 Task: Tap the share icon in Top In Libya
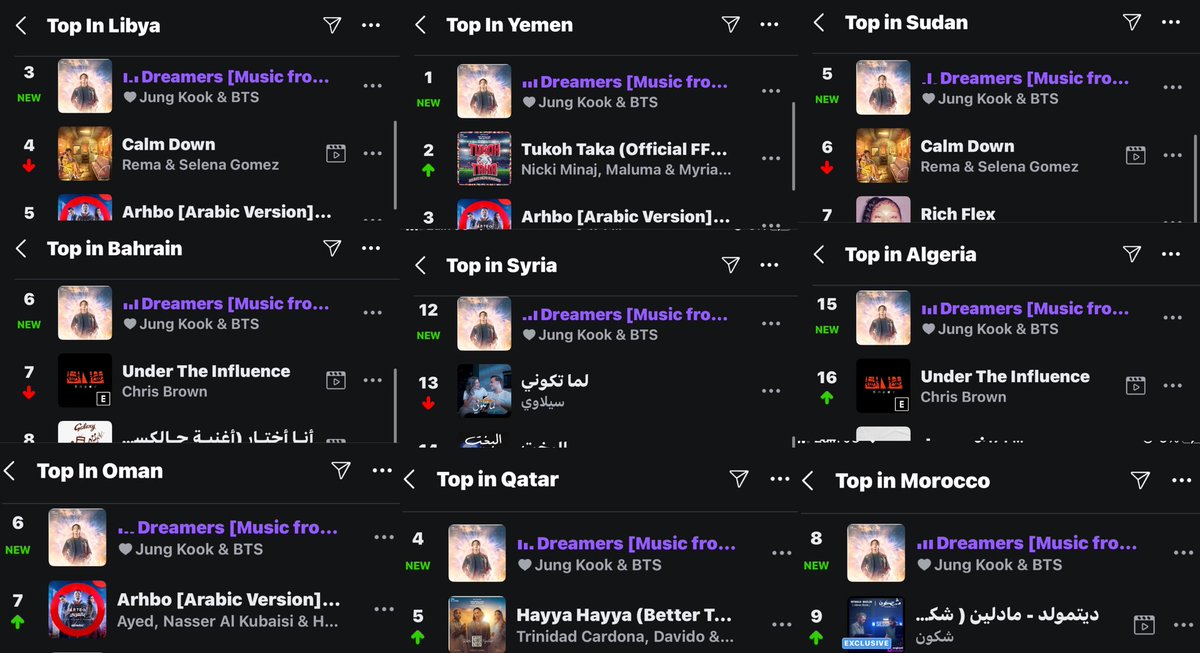pyautogui.click(x=332, y=25)
